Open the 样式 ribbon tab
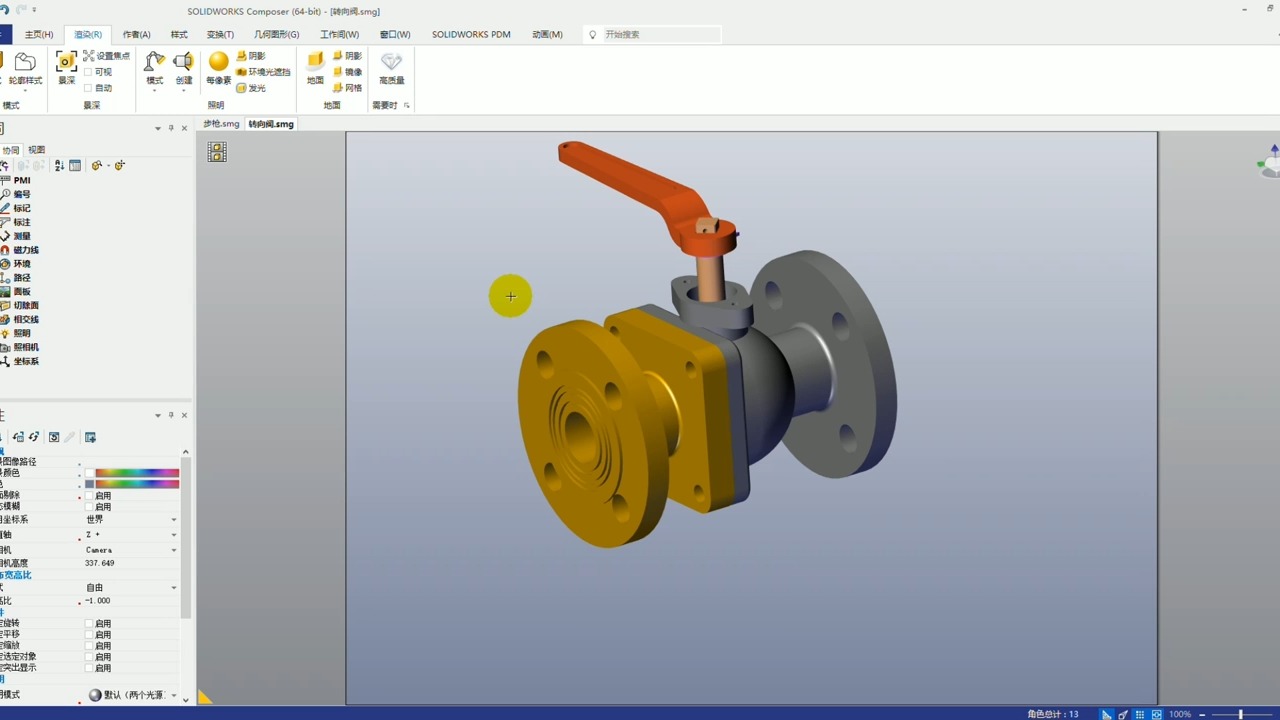The image size is (1280, 720). point(179,34)
